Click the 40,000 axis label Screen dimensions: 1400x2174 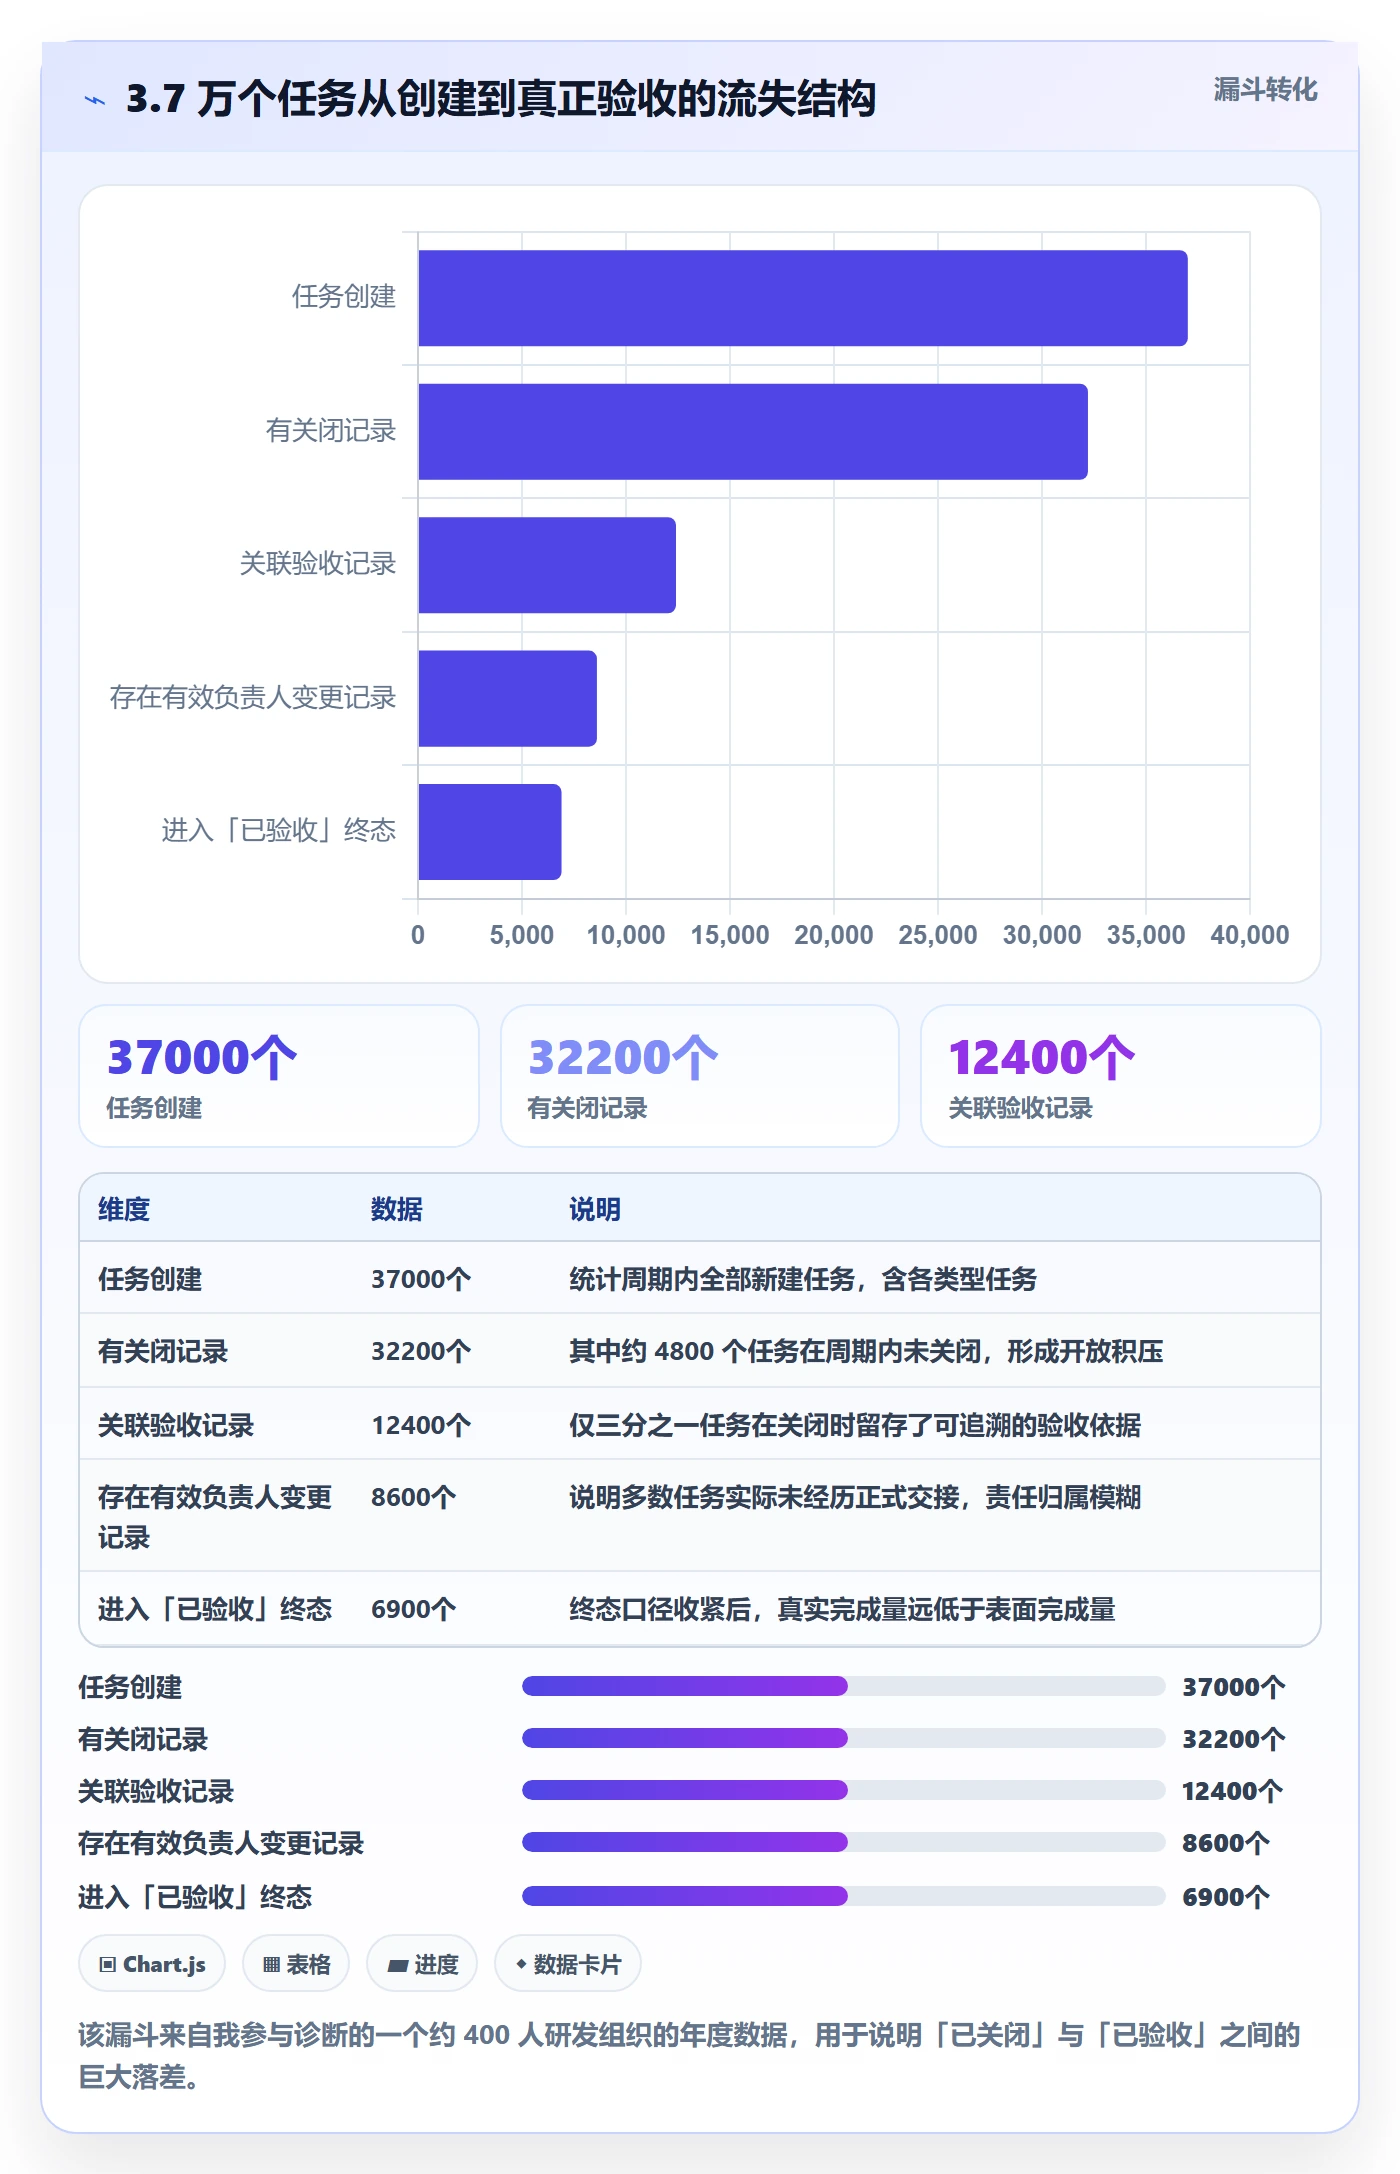(x=1250, y=935)
